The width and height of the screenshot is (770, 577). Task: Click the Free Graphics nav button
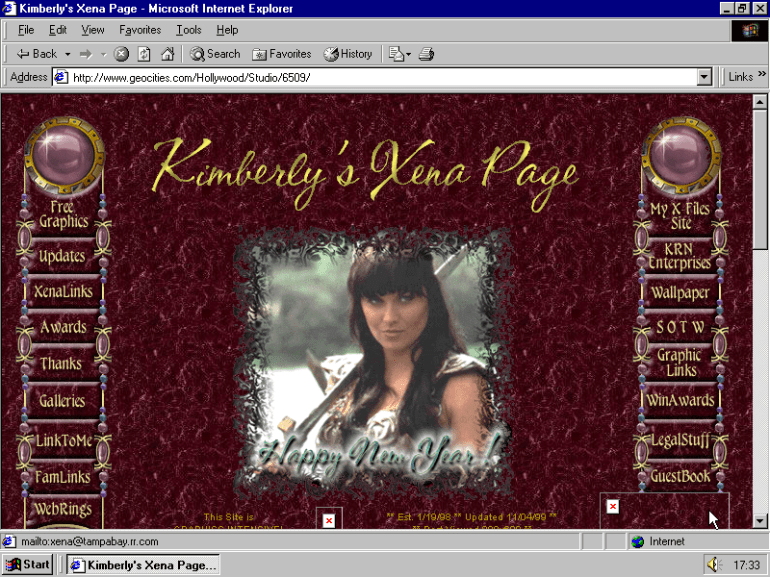63,214
